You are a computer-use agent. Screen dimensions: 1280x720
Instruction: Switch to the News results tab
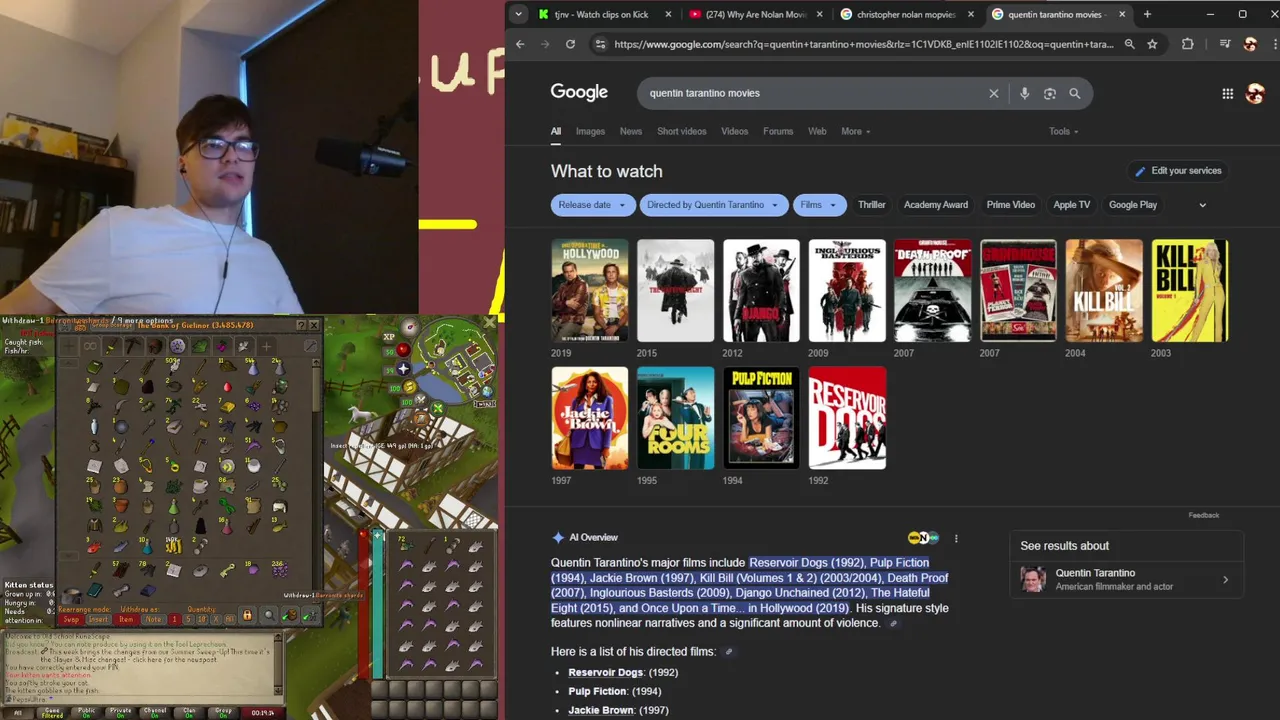pyautogui.click(x=630, y=131)
